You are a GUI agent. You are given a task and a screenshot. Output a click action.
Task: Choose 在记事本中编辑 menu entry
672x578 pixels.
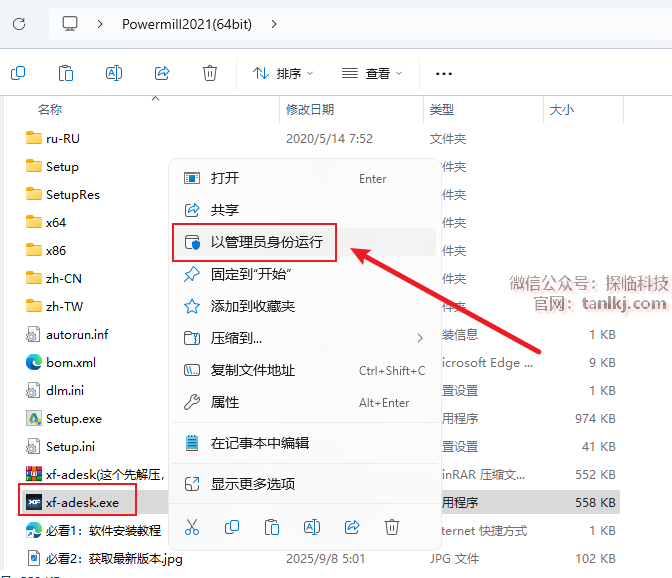(305, 443)
